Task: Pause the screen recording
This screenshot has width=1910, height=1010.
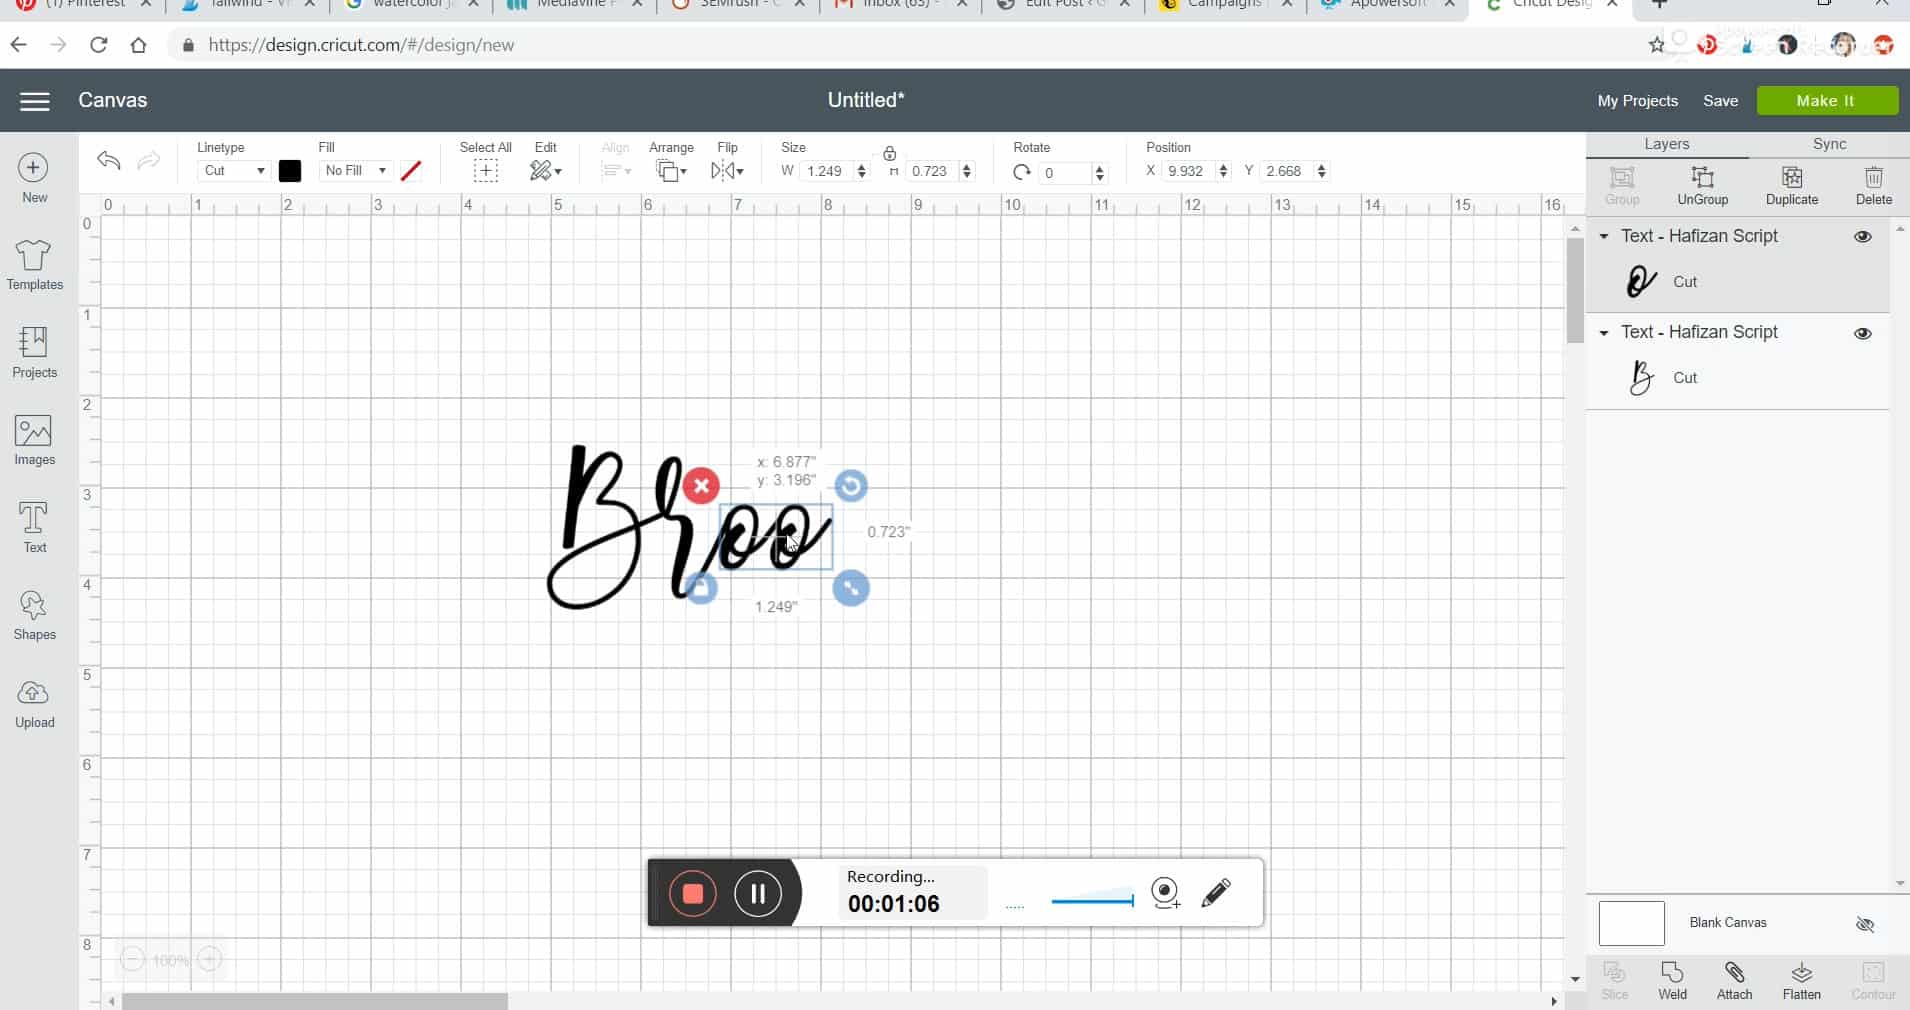Action: pyautogui.click(x=758, y=893)
